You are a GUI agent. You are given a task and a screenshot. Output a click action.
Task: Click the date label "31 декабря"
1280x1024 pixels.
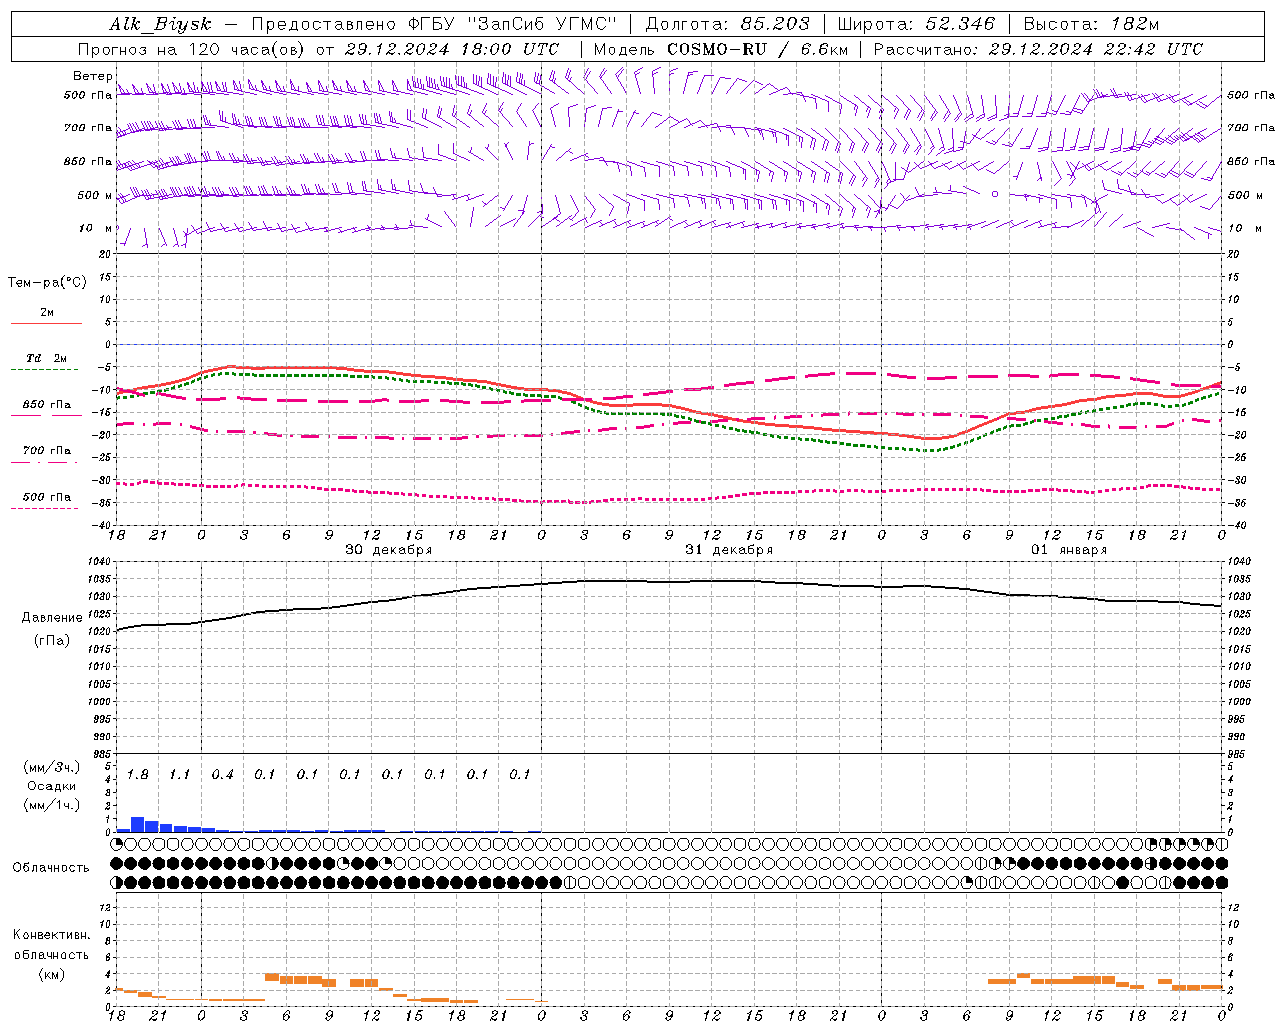(x=729, y=550)
